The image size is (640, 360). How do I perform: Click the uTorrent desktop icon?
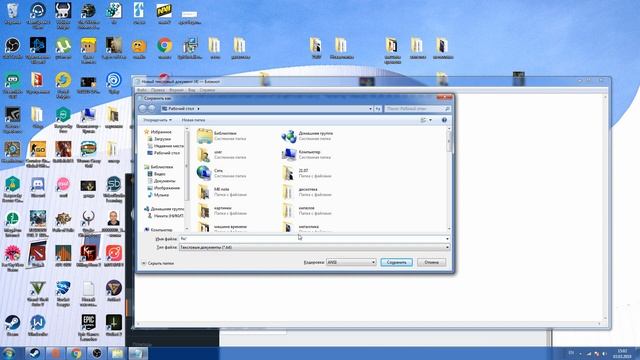(x=63, y=48)
